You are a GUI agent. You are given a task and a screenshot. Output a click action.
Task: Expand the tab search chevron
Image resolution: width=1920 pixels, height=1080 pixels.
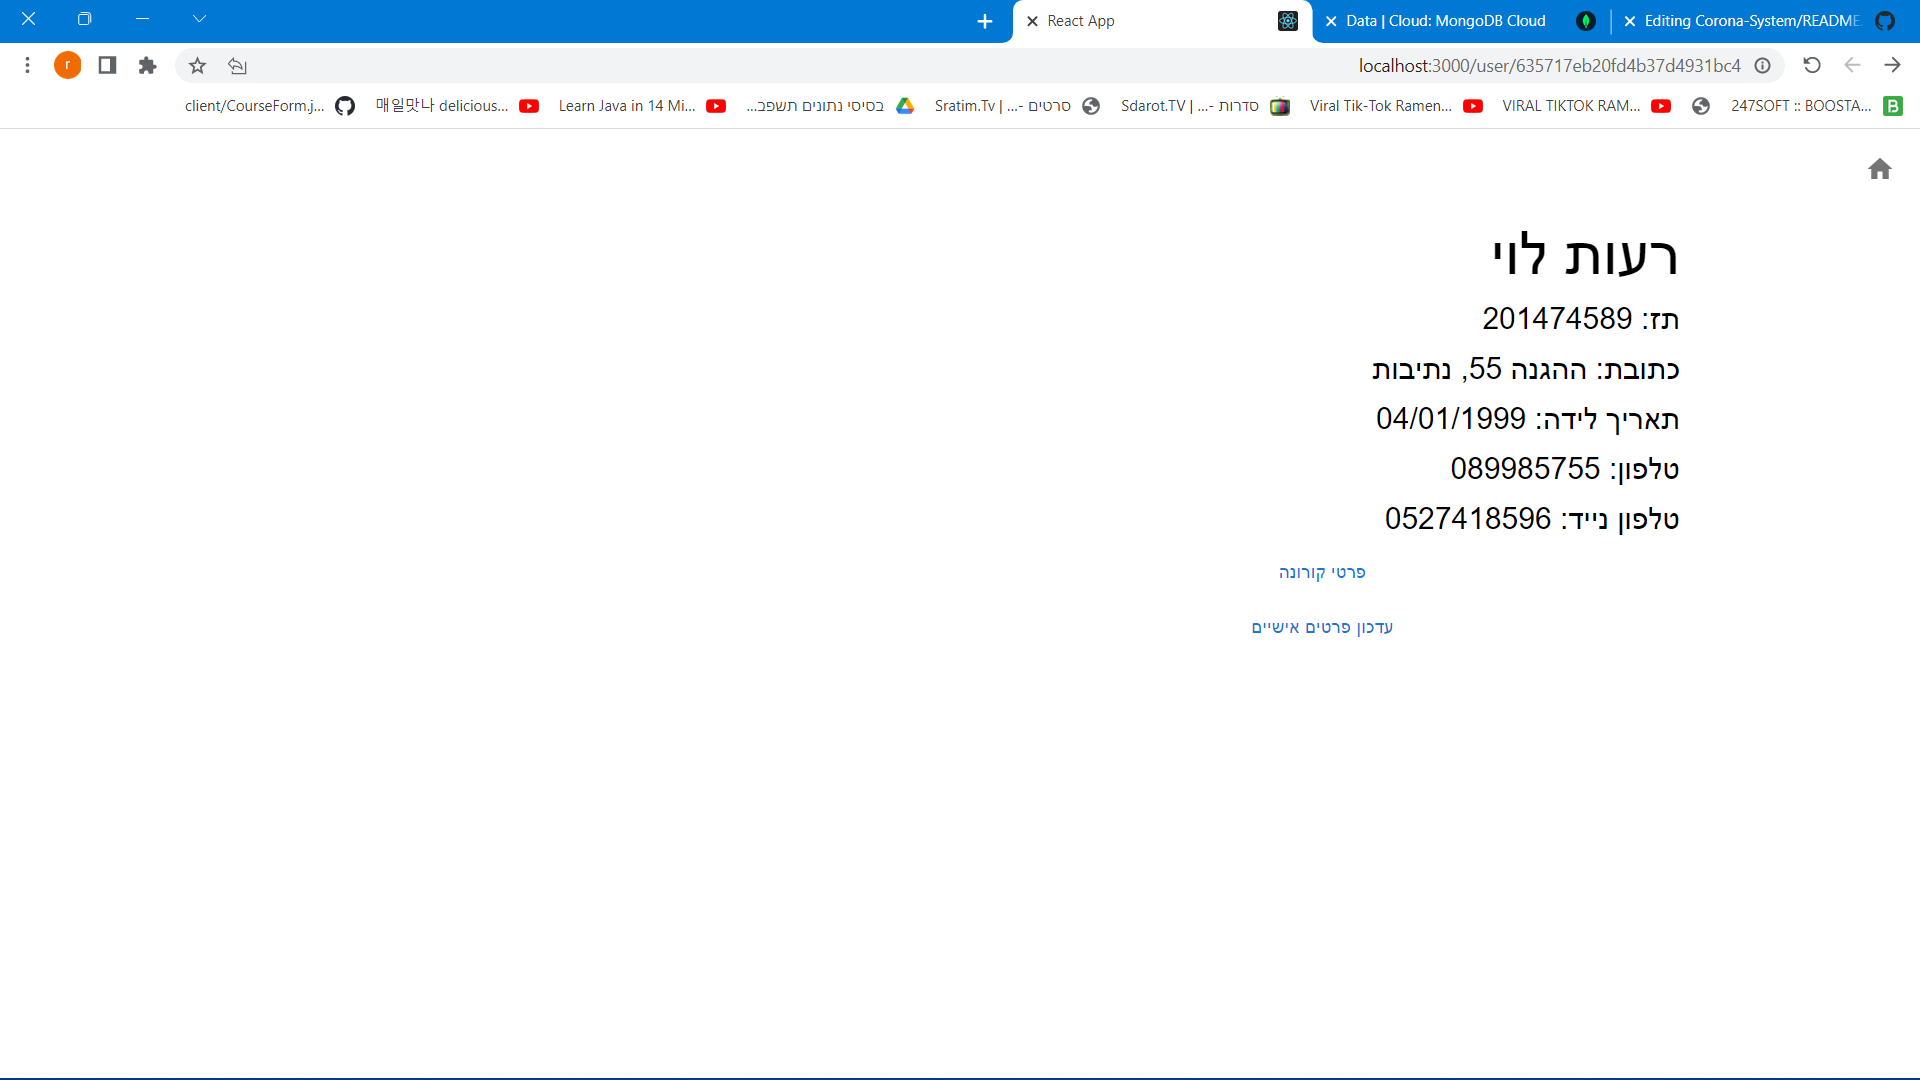[x=199, y=19]
